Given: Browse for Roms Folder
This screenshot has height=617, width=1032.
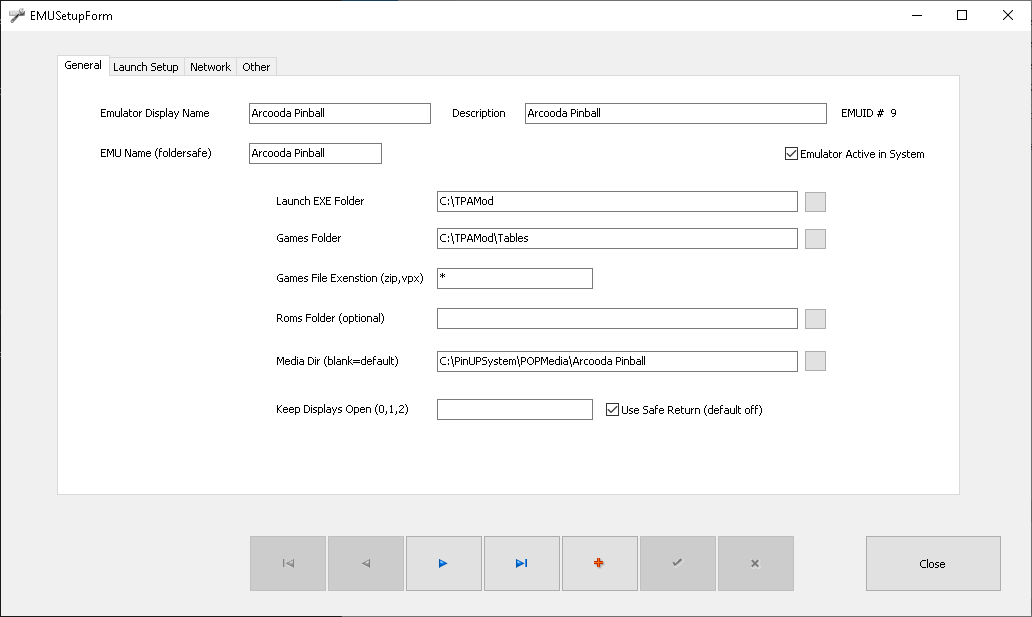Looking at the screenshot, I should click(x=815, y=319).
